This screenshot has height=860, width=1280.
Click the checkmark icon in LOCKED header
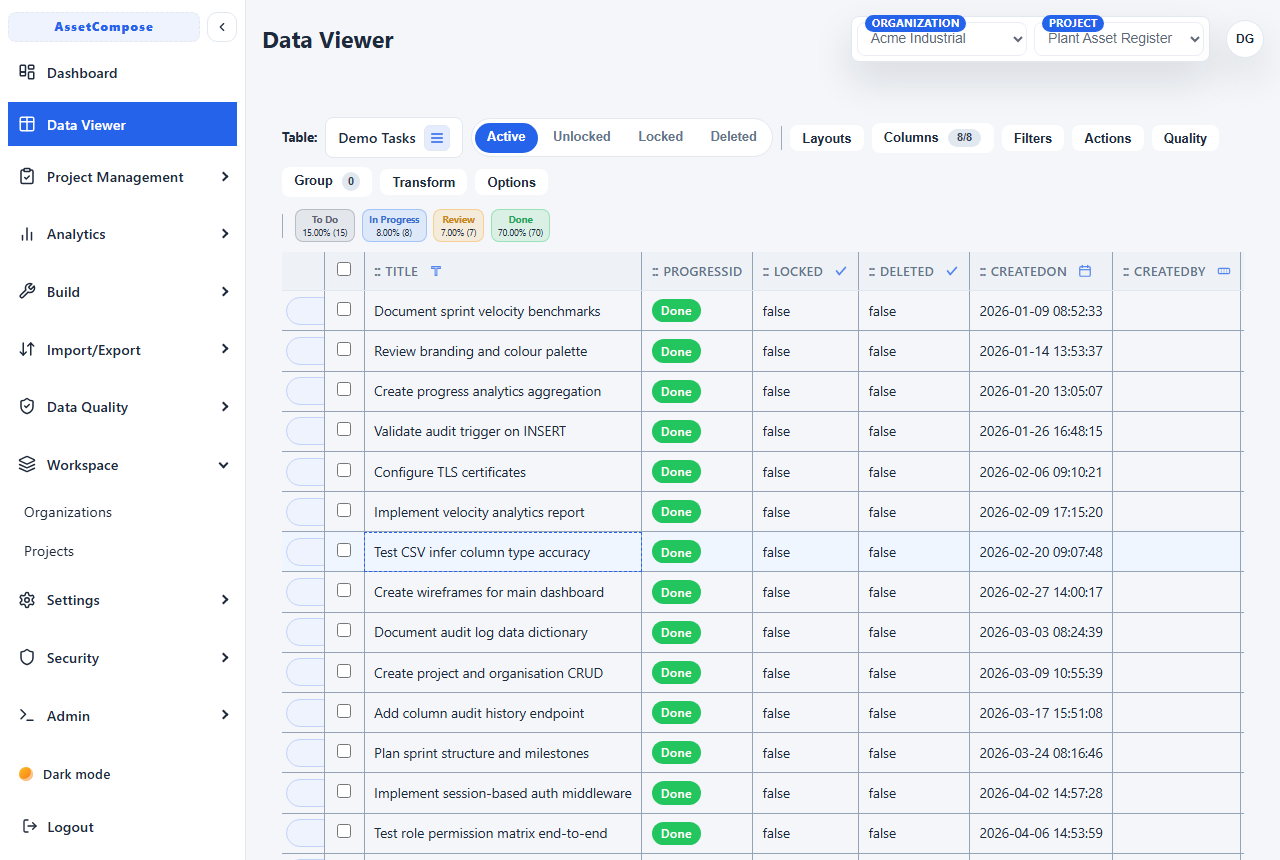pos(841,271)
